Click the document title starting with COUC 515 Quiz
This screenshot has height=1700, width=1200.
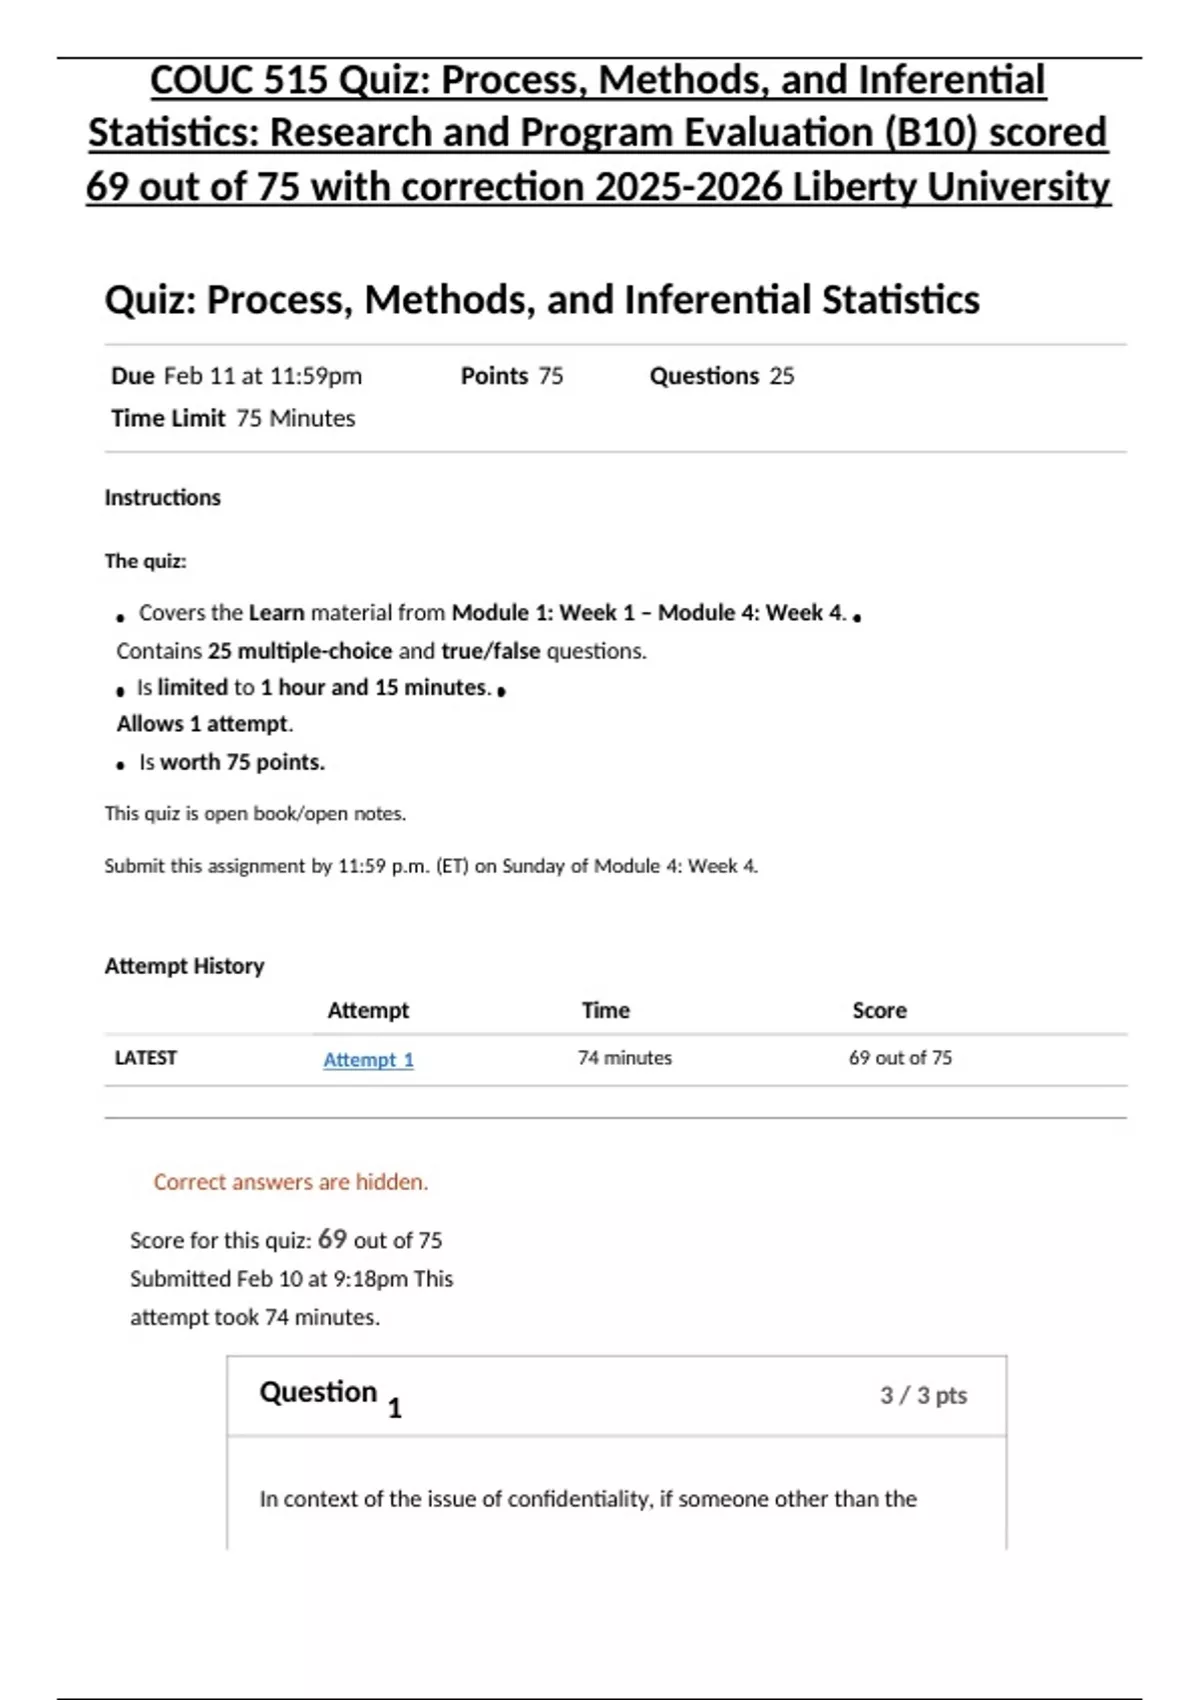[598, 133]
